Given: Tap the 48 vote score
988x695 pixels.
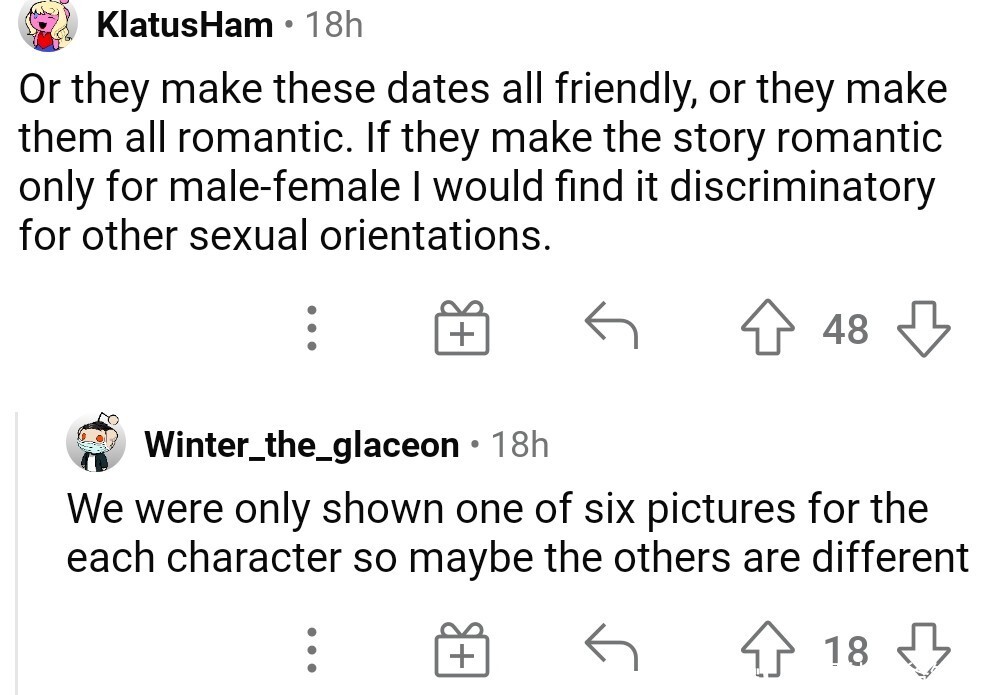Looking at the screenshot, I should (846, 329).
